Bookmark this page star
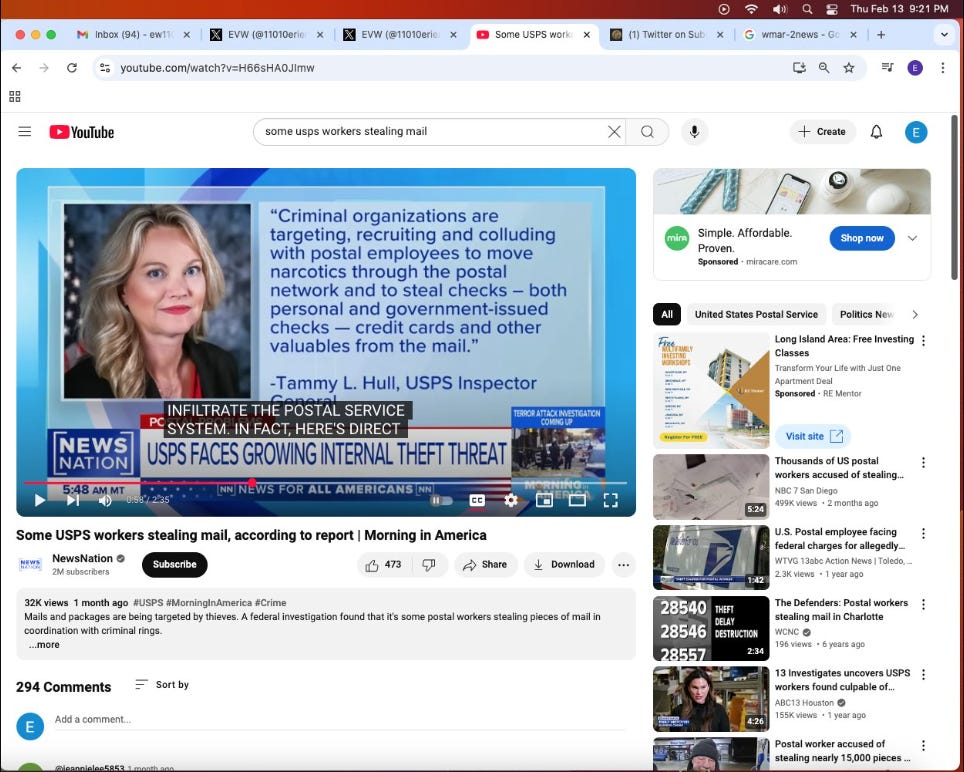Image resolution: width=964 pixels, height=772 pixels. coord(848,68)
